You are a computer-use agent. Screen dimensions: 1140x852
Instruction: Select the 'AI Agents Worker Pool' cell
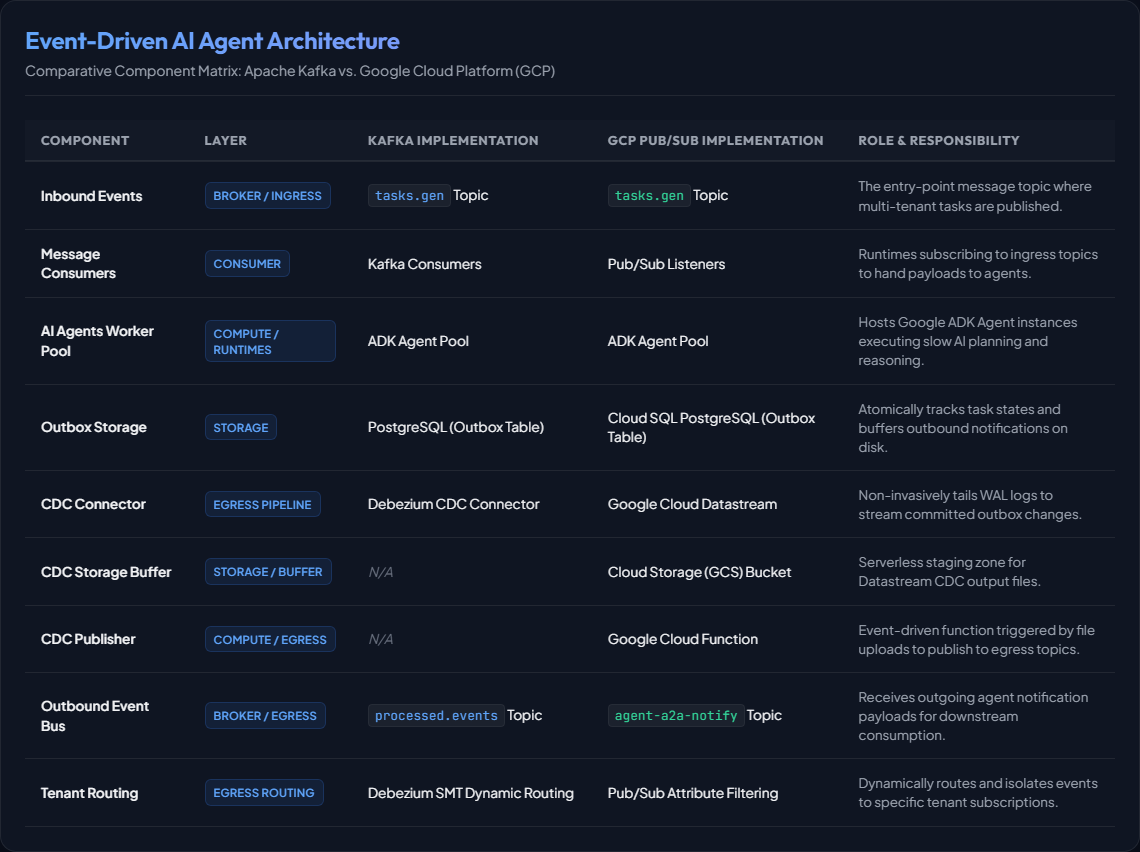[x=97, y=341]
